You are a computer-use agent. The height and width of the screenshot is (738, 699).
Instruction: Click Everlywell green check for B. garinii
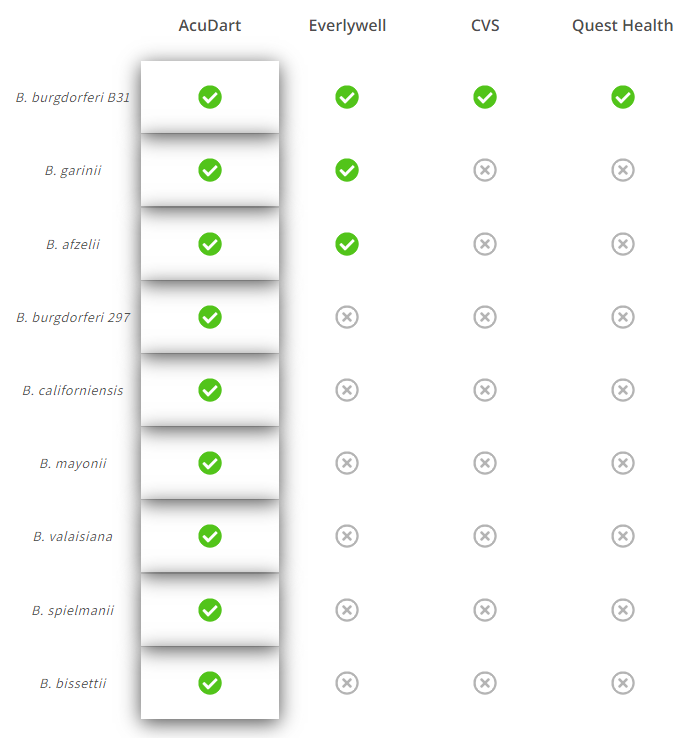(347, 170)
